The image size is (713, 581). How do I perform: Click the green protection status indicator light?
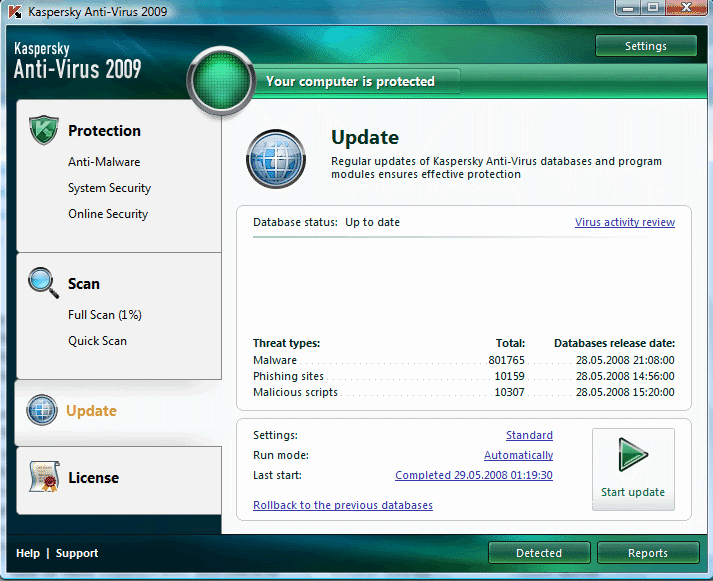221,80
